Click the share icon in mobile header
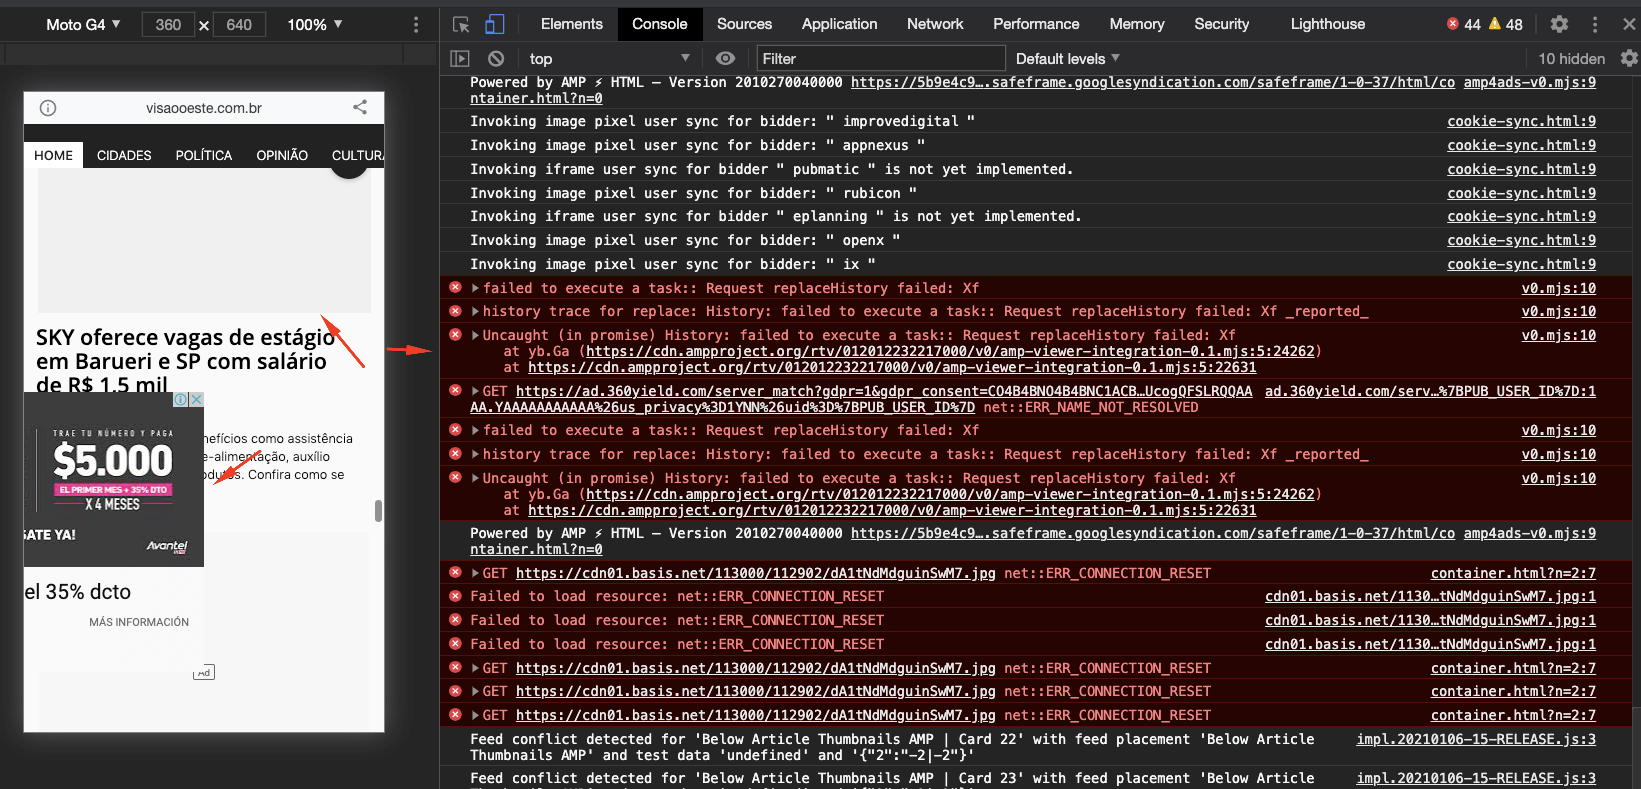 [360, 107]
